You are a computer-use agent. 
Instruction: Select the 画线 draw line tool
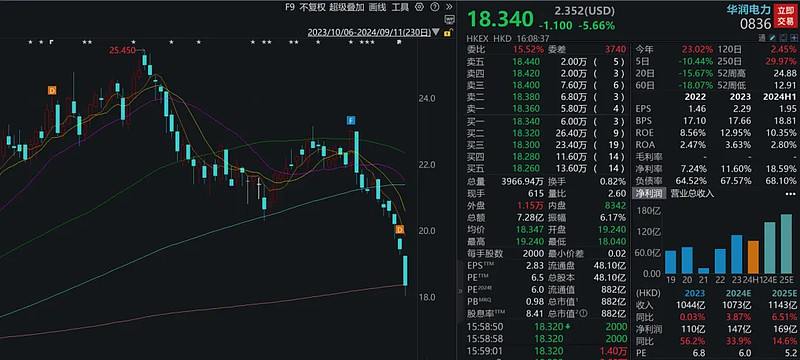[378, 7]
